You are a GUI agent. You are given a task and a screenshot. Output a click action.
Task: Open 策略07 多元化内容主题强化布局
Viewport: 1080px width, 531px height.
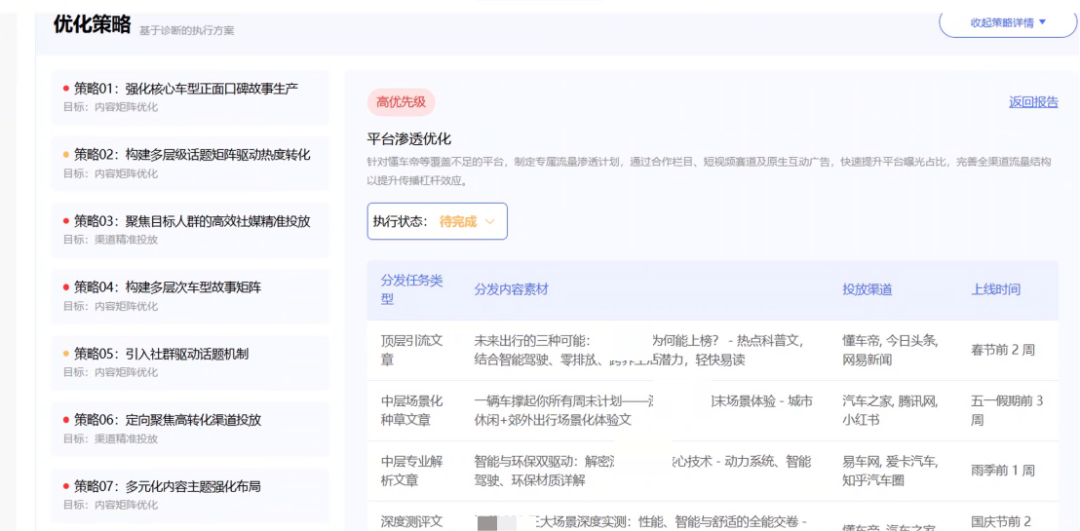tap(167, 487)
